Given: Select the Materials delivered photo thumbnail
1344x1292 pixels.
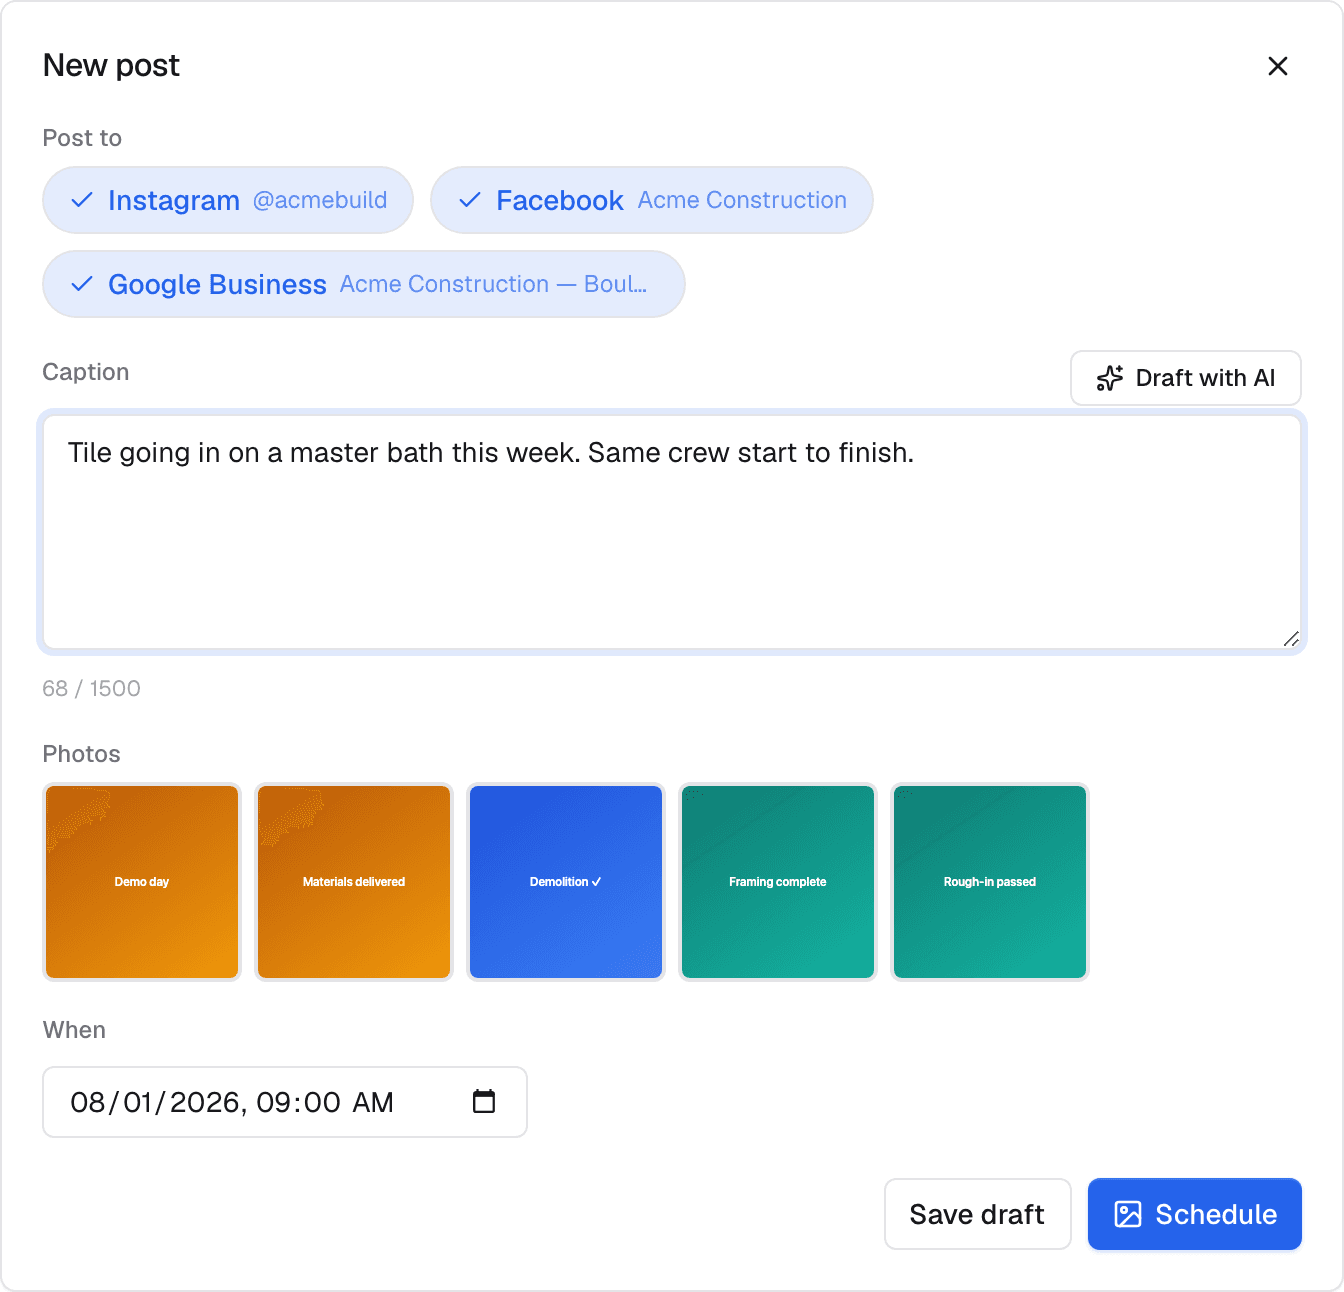Looking at the screenshot, I should (354, 882).
